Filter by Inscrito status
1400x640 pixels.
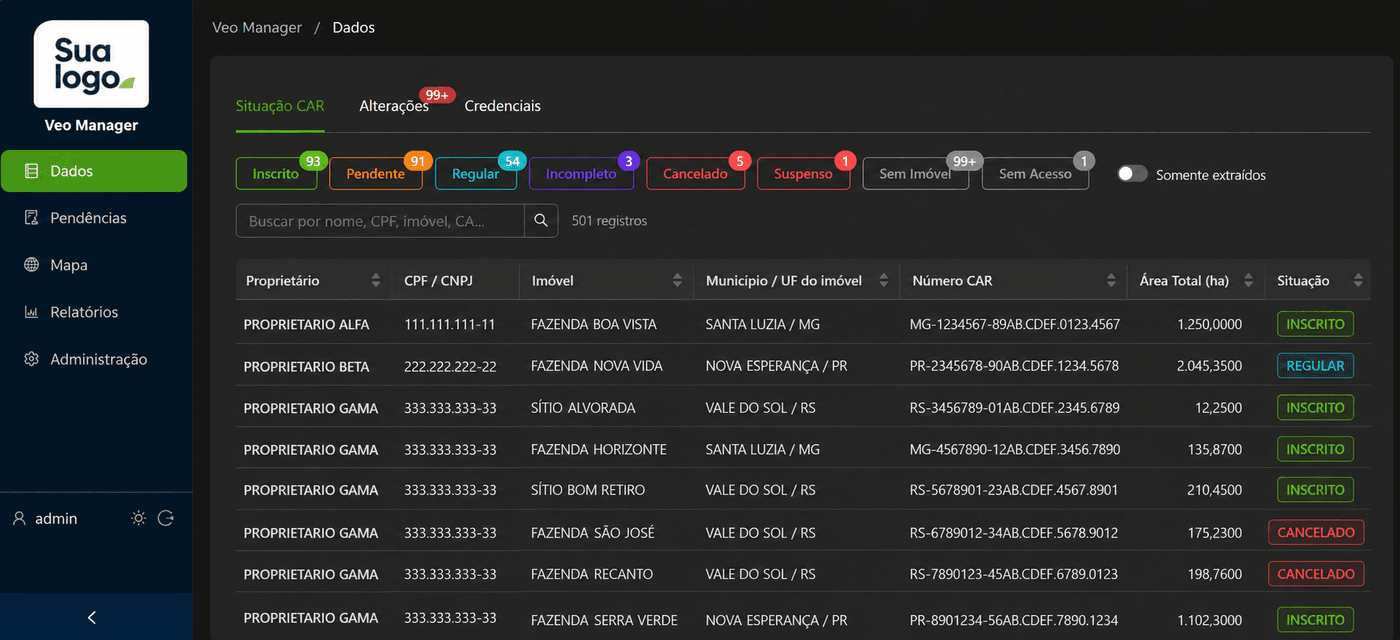(x=276, y=174)
